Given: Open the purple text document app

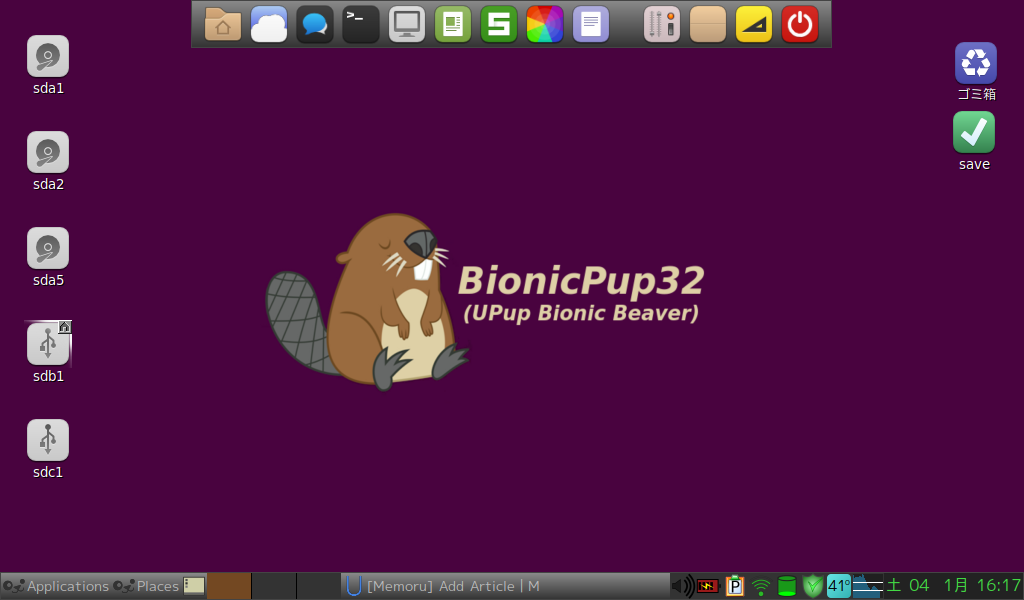Looking at the screenshot, I should click(x=591, y=25).
